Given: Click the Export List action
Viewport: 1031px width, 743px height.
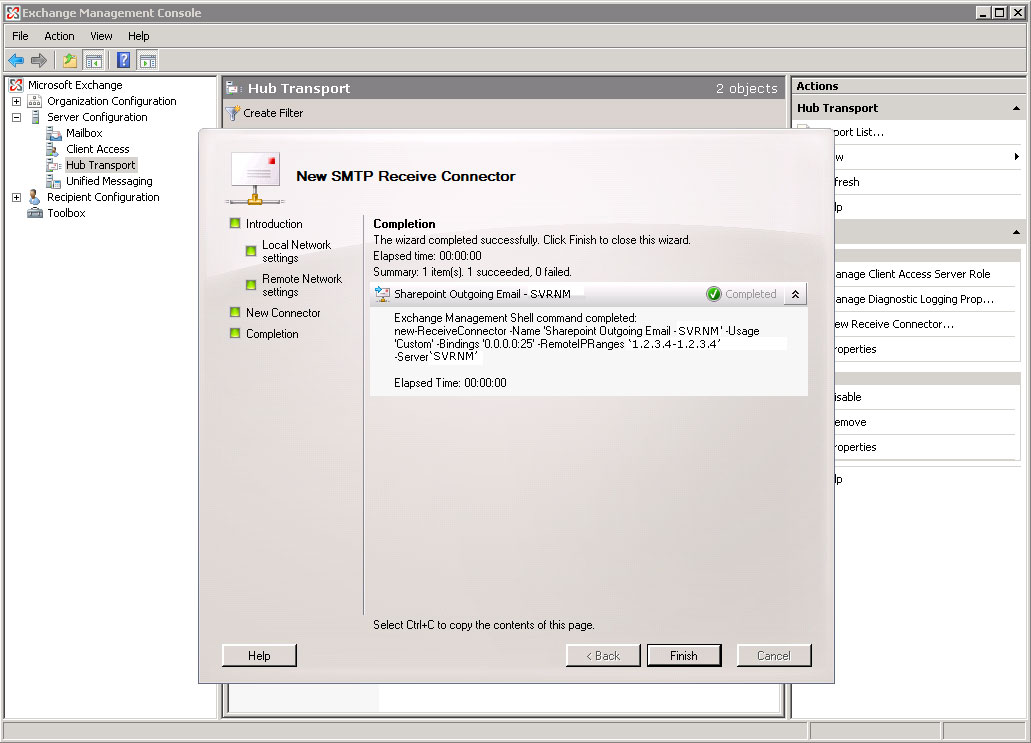Looking at the screenshot, I should [859, 132].
